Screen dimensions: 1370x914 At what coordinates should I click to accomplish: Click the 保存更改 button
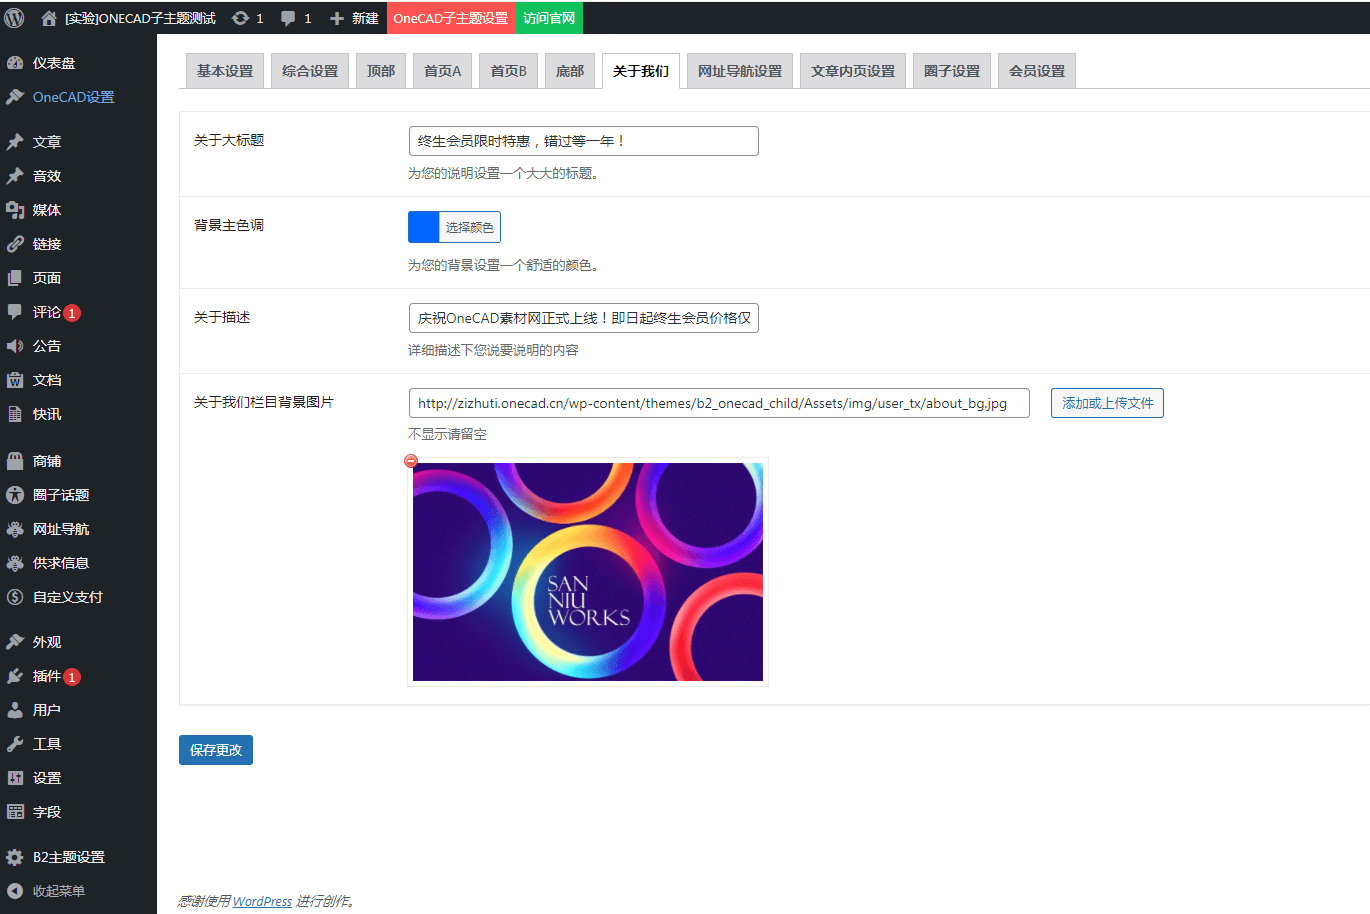pos(216,750)
